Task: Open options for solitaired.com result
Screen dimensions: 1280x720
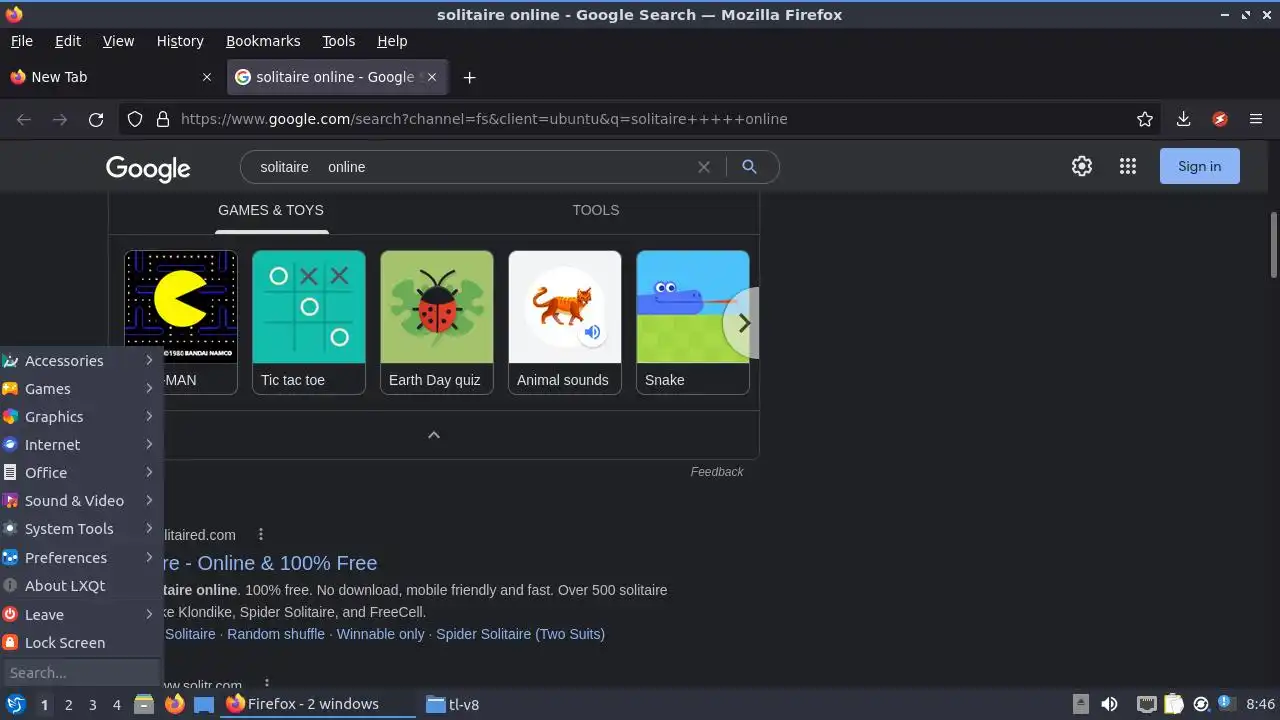Action: point(261,535)
